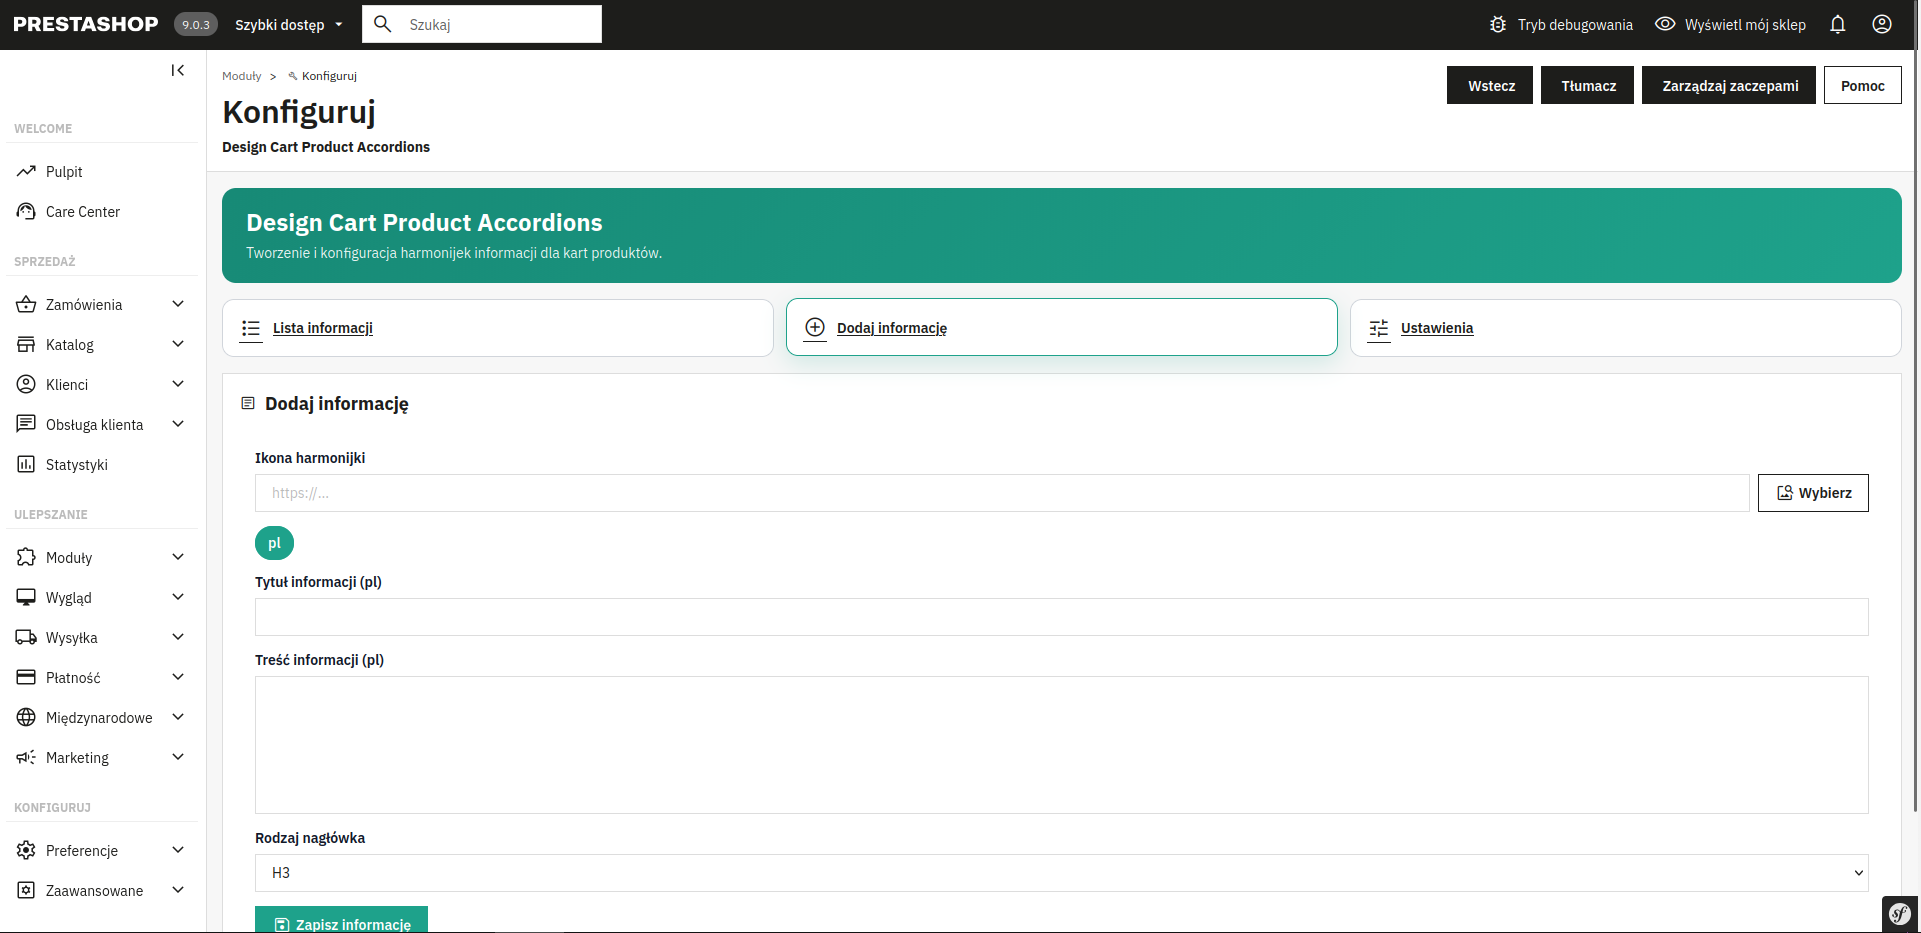Open the Szybki dostęp dropdown
This screenshot has height=933, width=1921.
click(x=289, y=25)
